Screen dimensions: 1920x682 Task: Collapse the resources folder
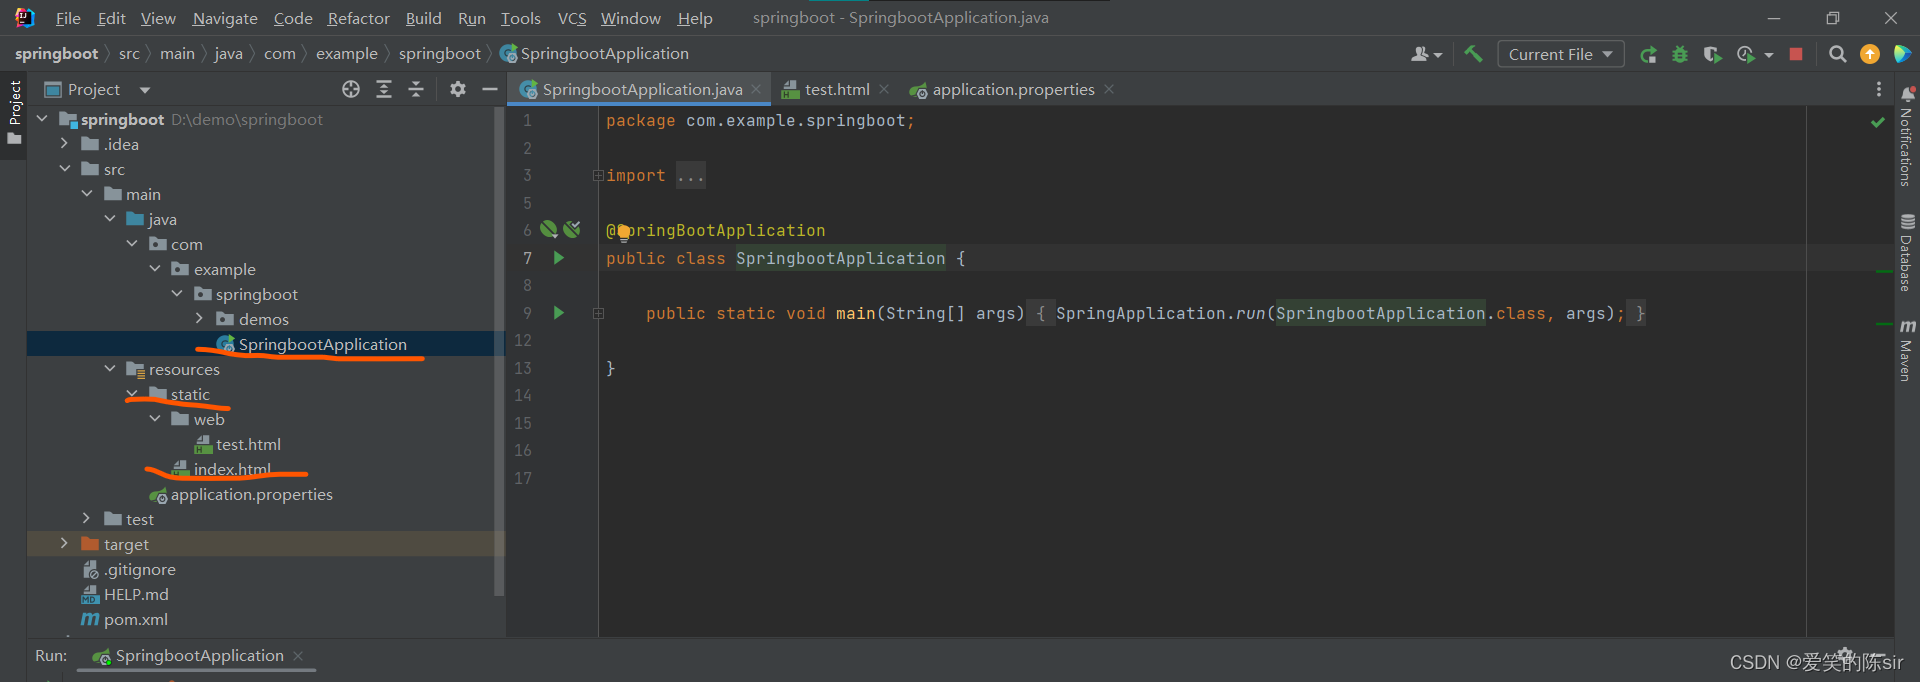point(110,369)
